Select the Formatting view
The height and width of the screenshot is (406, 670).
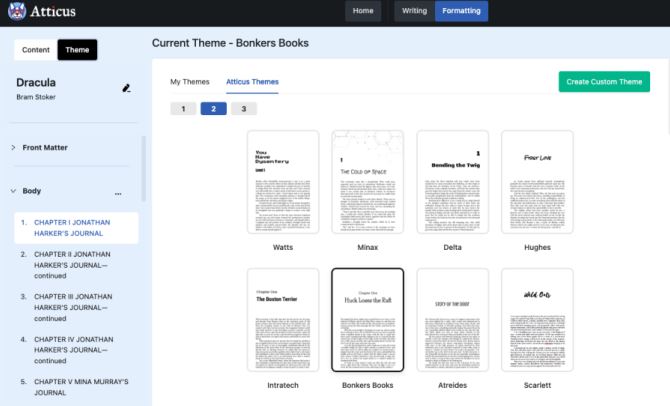tap(461, 11)
